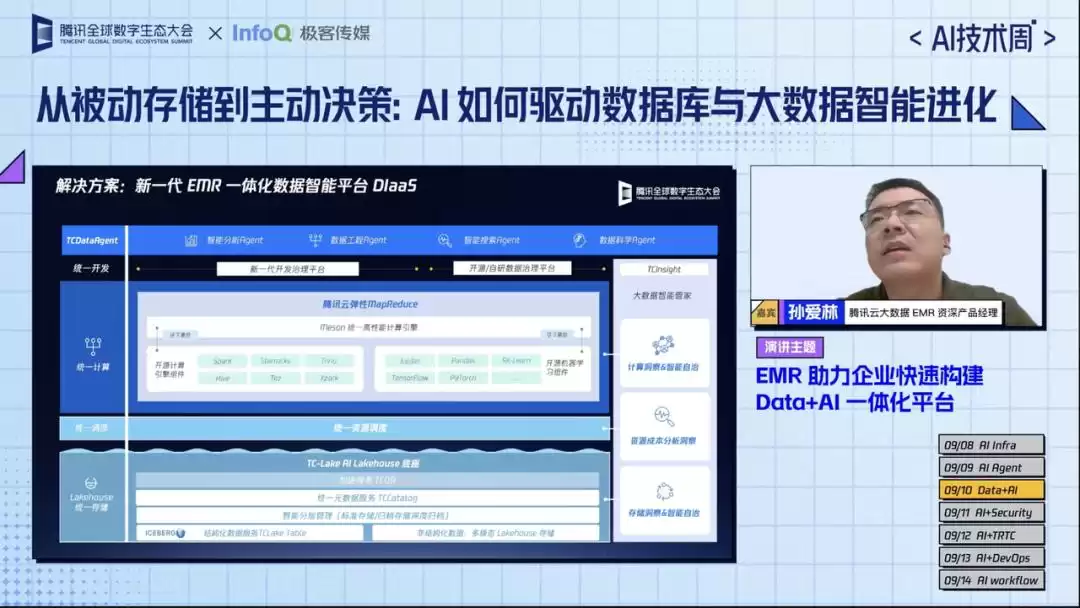Click the TensorFlow component chip
Screen dimensions: 1080x608
point(410,378)
